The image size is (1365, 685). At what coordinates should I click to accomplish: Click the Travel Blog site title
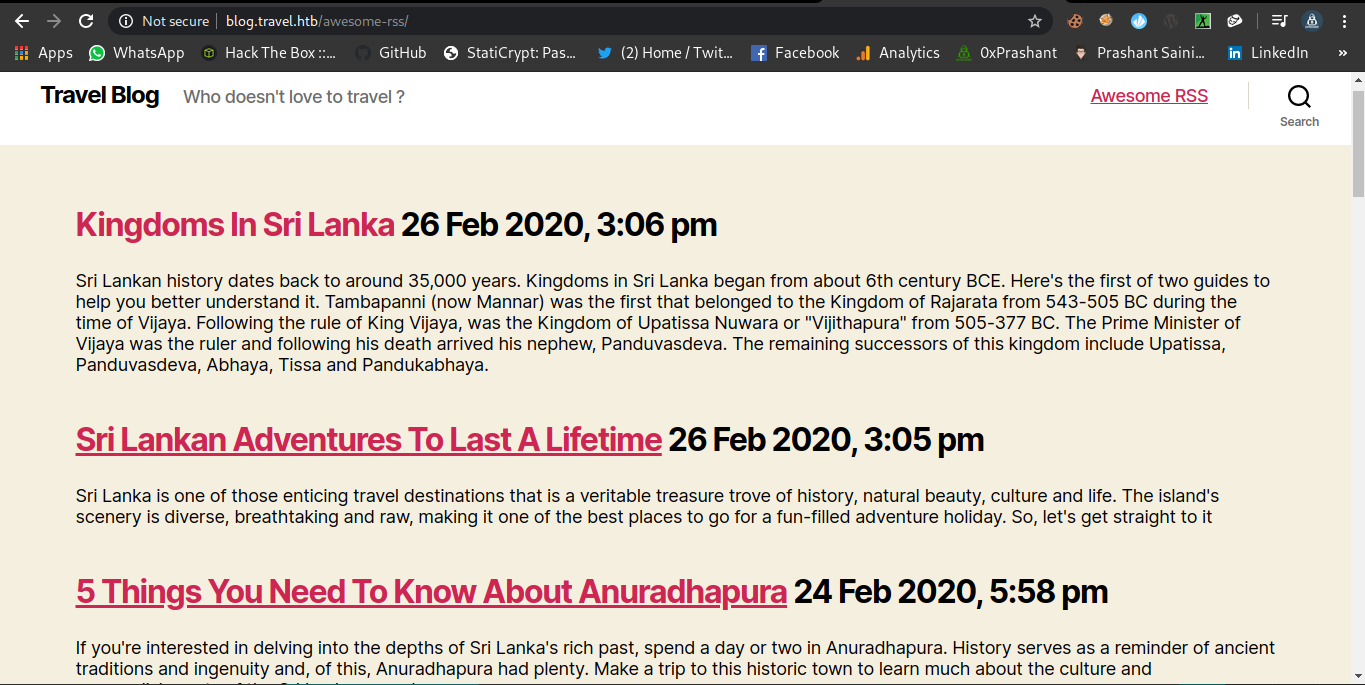pos(100,96)
